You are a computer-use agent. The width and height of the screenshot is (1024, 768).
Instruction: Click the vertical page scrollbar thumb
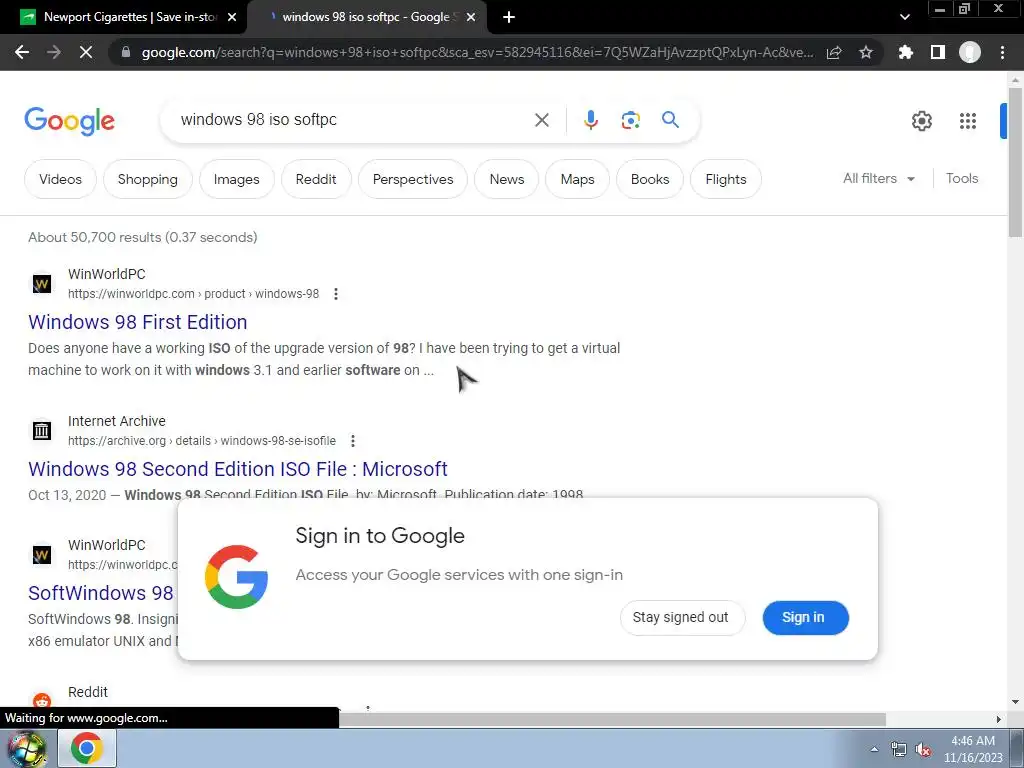click(1015, 162)
